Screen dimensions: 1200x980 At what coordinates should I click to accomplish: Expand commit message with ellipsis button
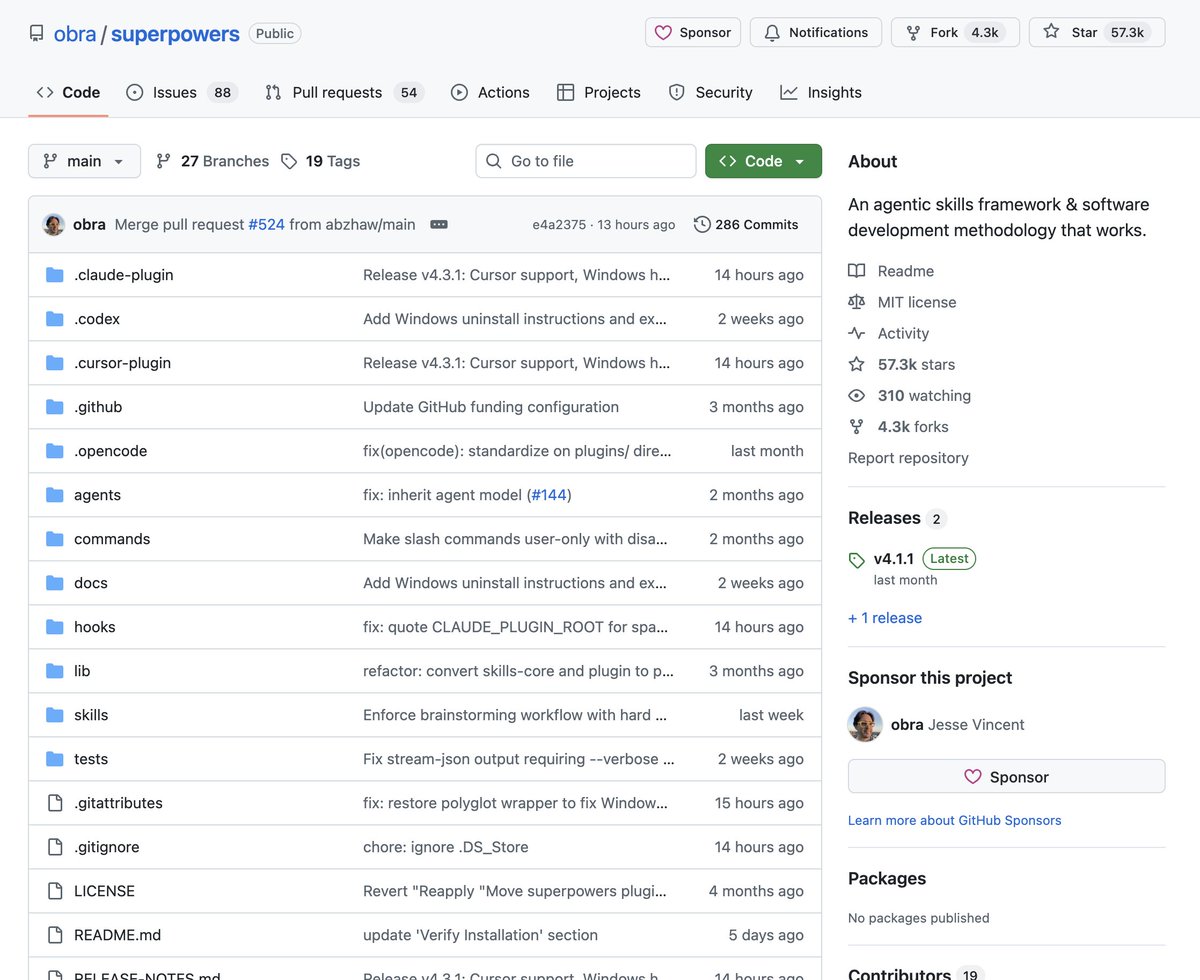point(439,224)
